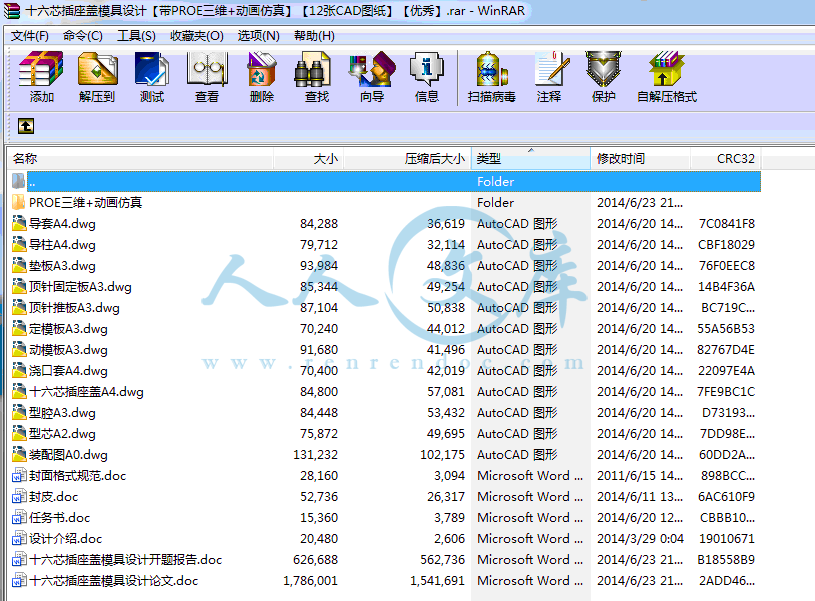The width and height of the screenshot is (815, 601).
Task: Open the Help (帮助) menu
Action: 314,36
